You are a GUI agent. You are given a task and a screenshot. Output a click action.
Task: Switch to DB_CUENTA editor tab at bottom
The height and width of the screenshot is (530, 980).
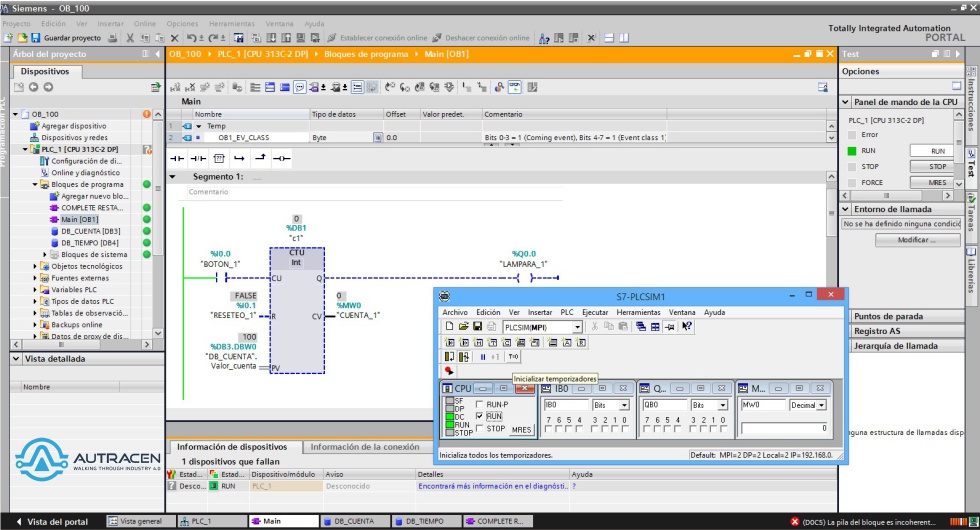click(354, 521)
